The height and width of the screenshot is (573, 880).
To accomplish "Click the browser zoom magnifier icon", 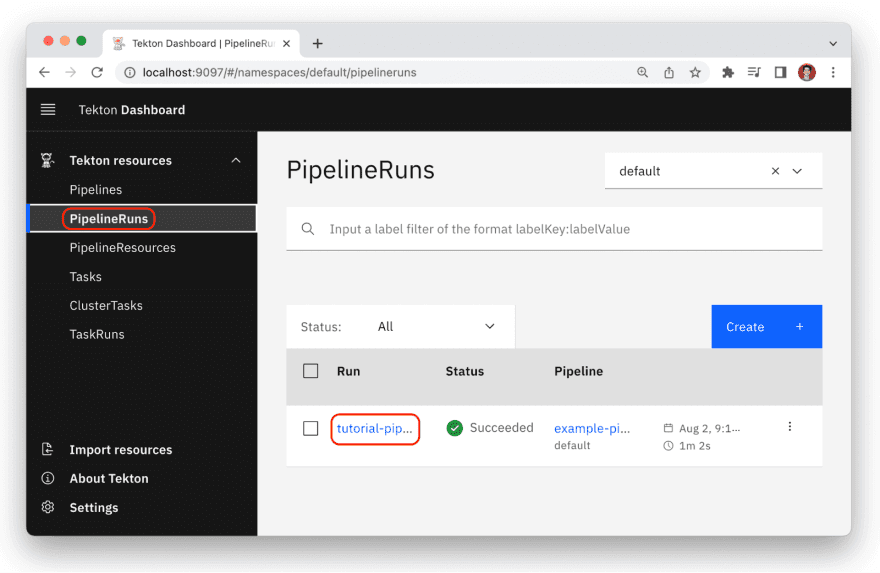I will [x=643, y=72].
